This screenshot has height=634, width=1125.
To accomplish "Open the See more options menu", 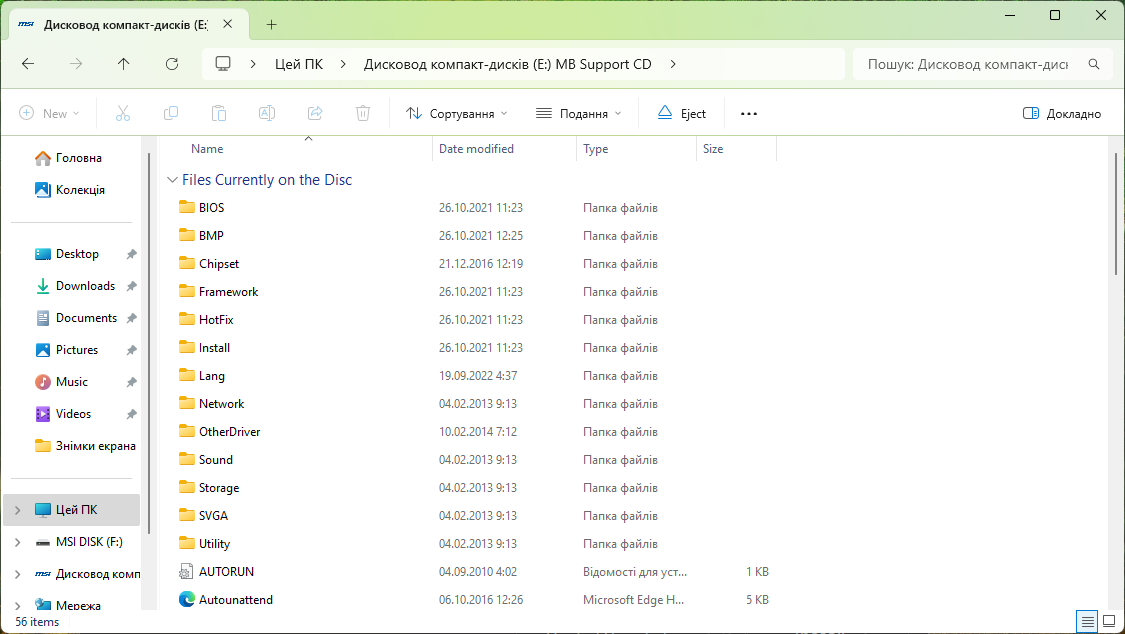I will [x=749, y=113].
